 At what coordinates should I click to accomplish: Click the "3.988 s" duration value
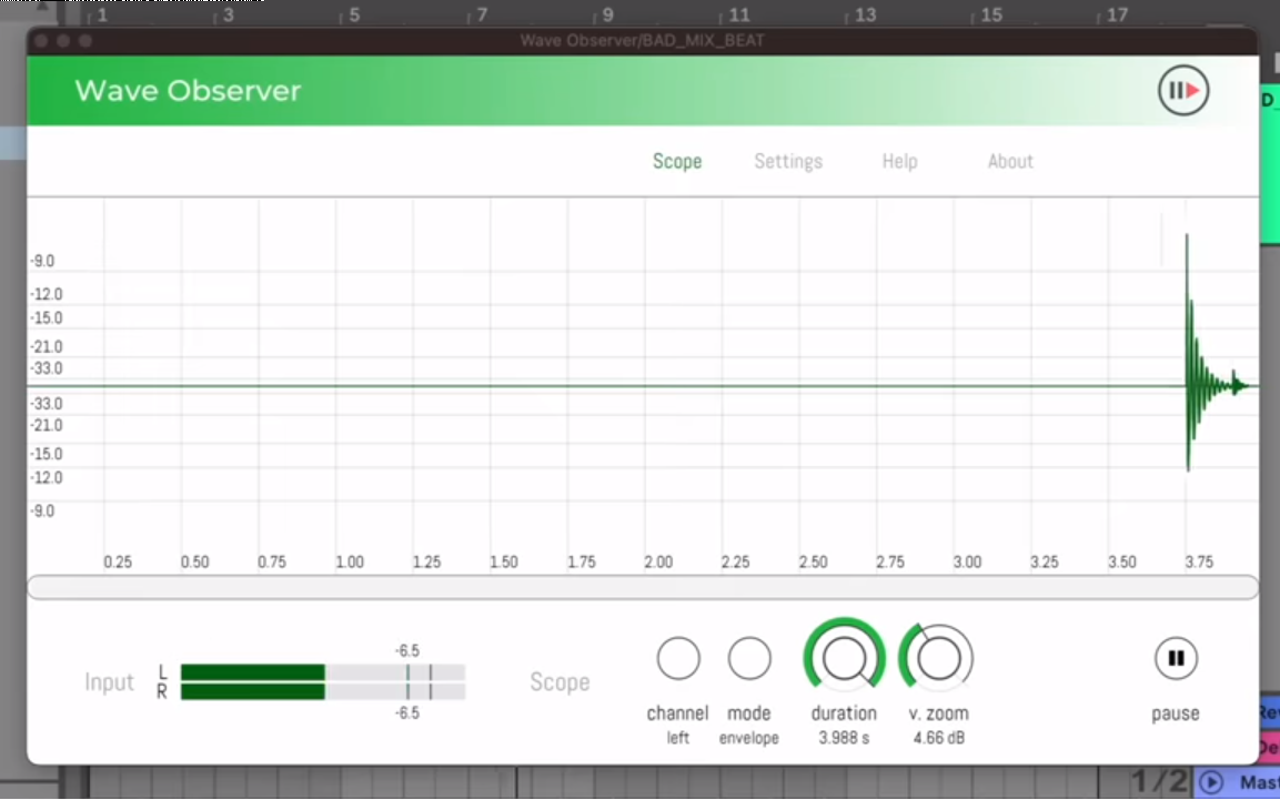(844, 738)
